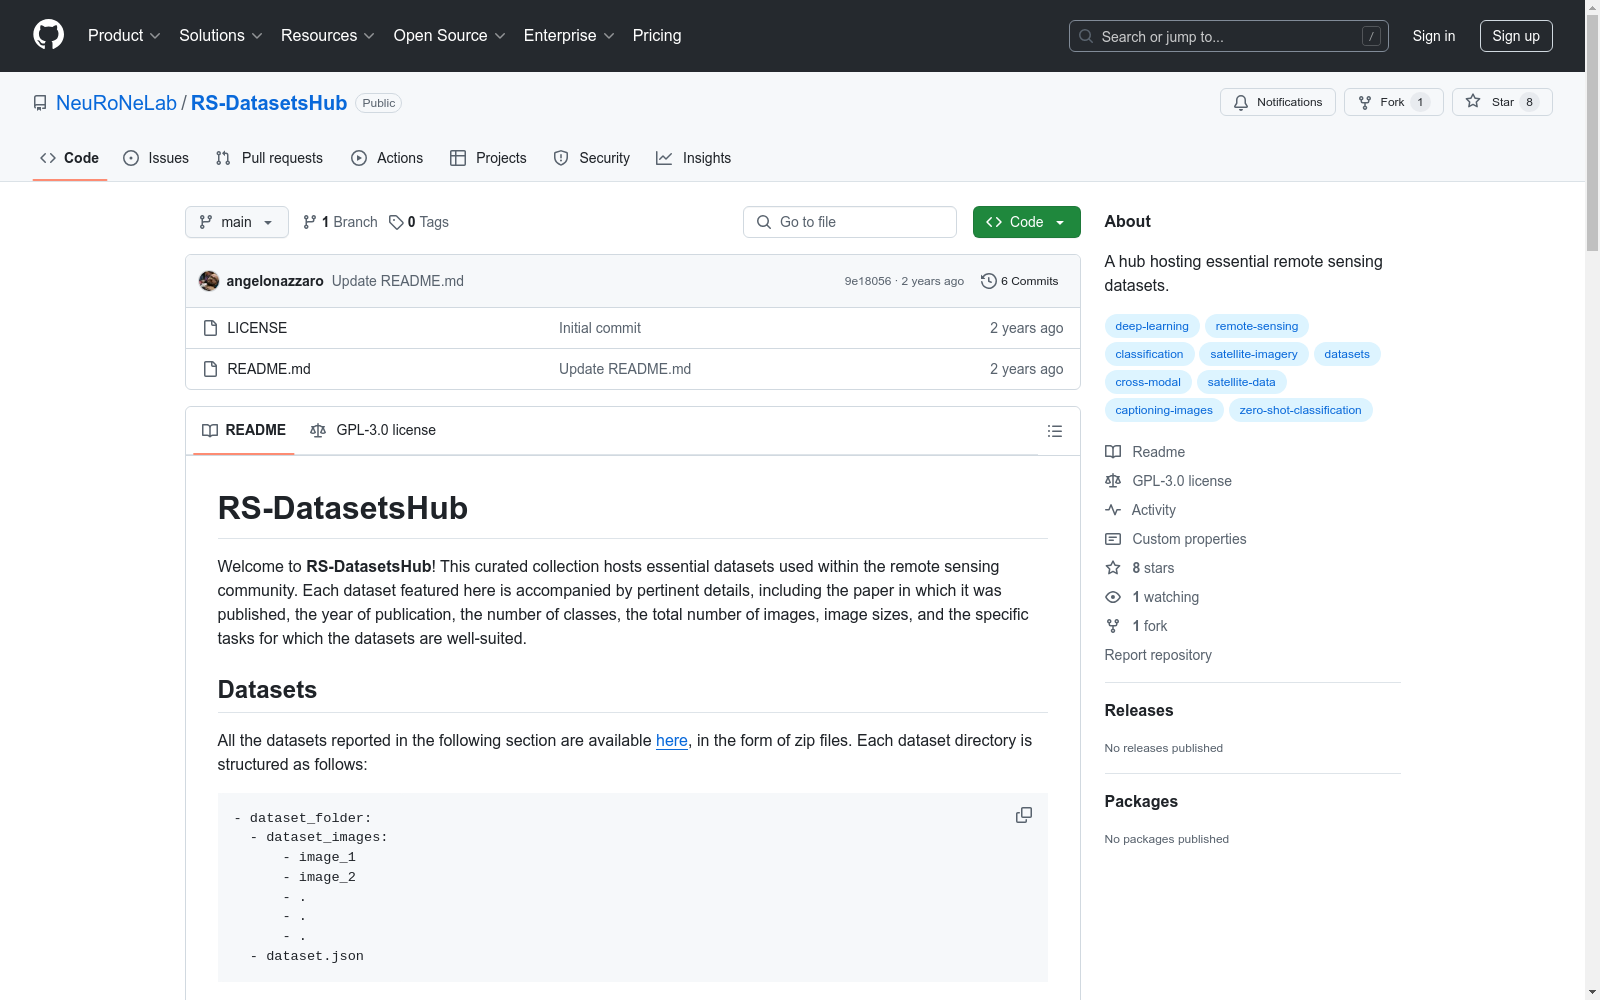Viewport: 1600px width, 1000px height.
Task: Open the README outline icon
Action: [x=1054, y=431]
